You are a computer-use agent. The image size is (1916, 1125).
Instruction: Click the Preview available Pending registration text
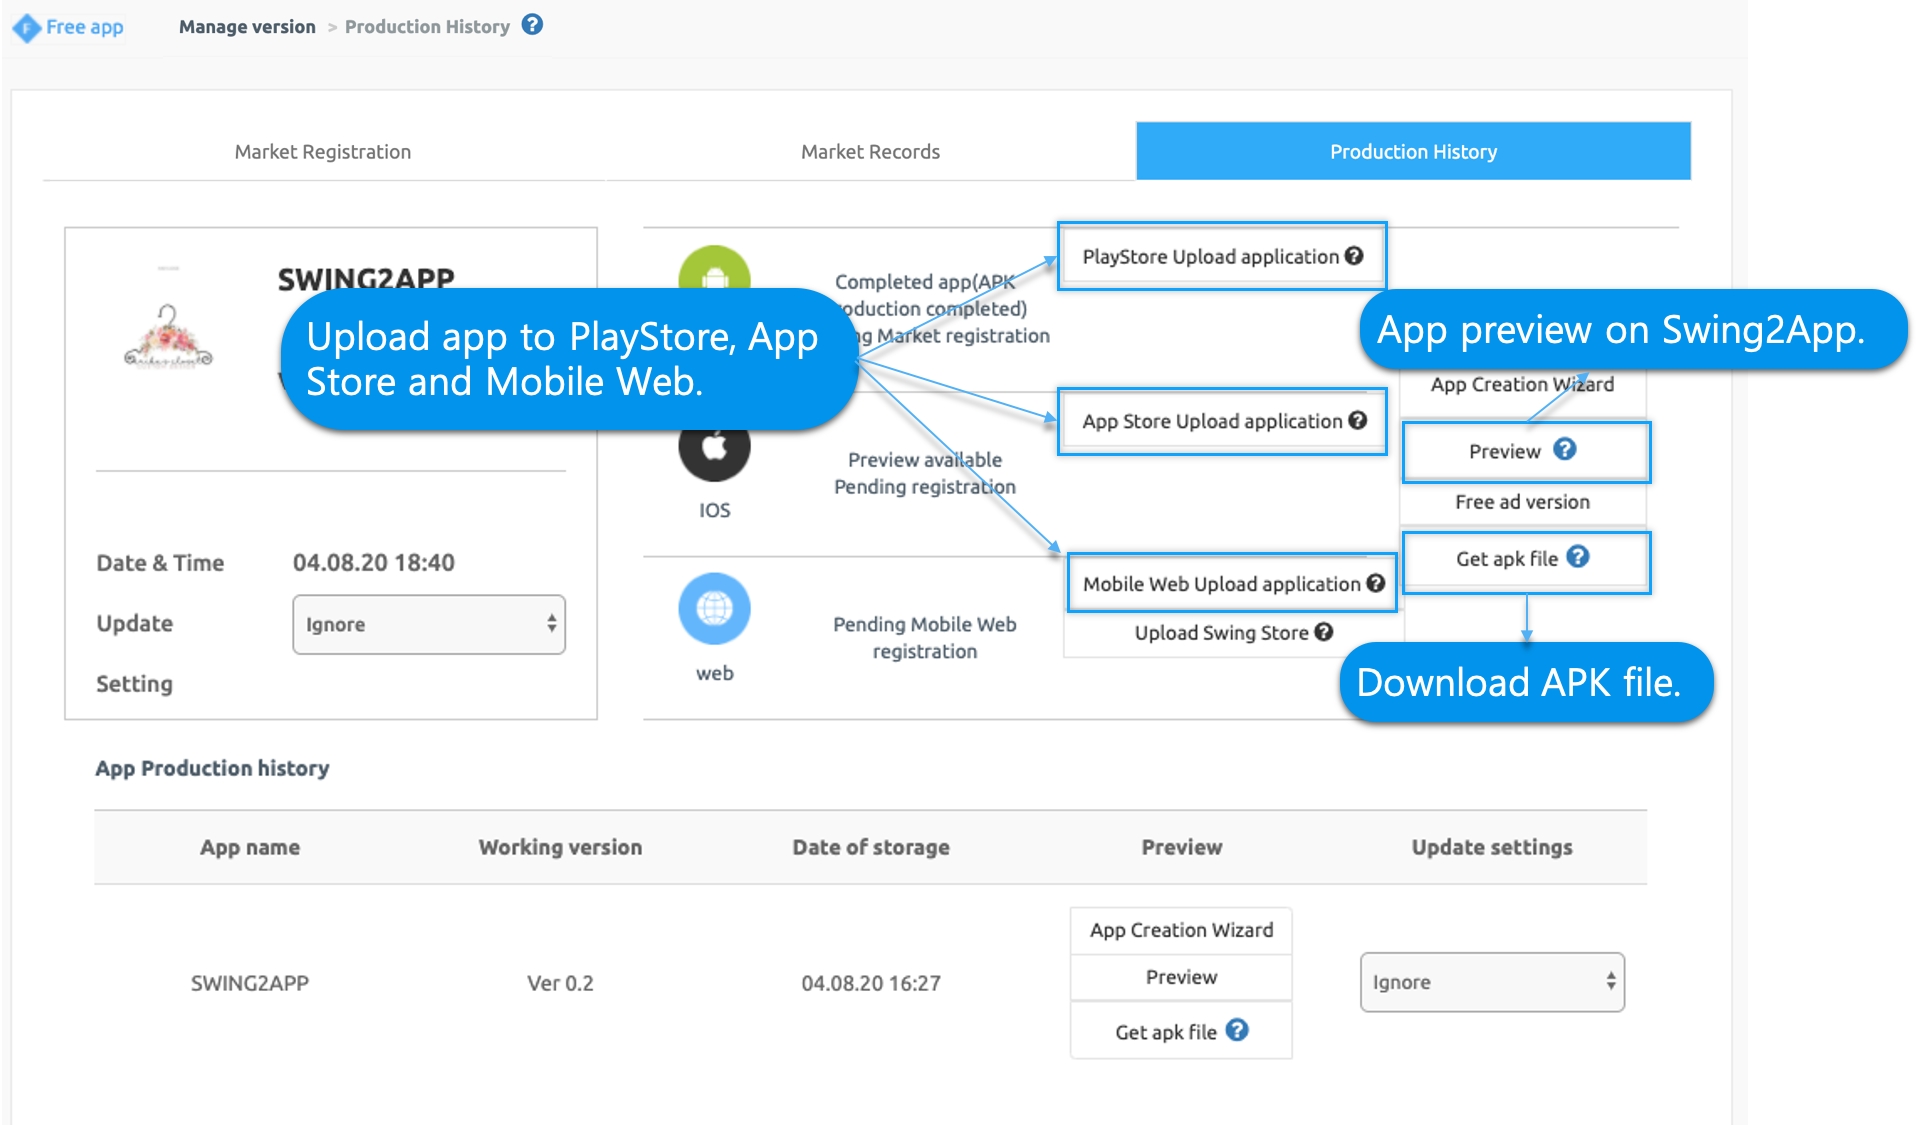(x=925, y=473)
